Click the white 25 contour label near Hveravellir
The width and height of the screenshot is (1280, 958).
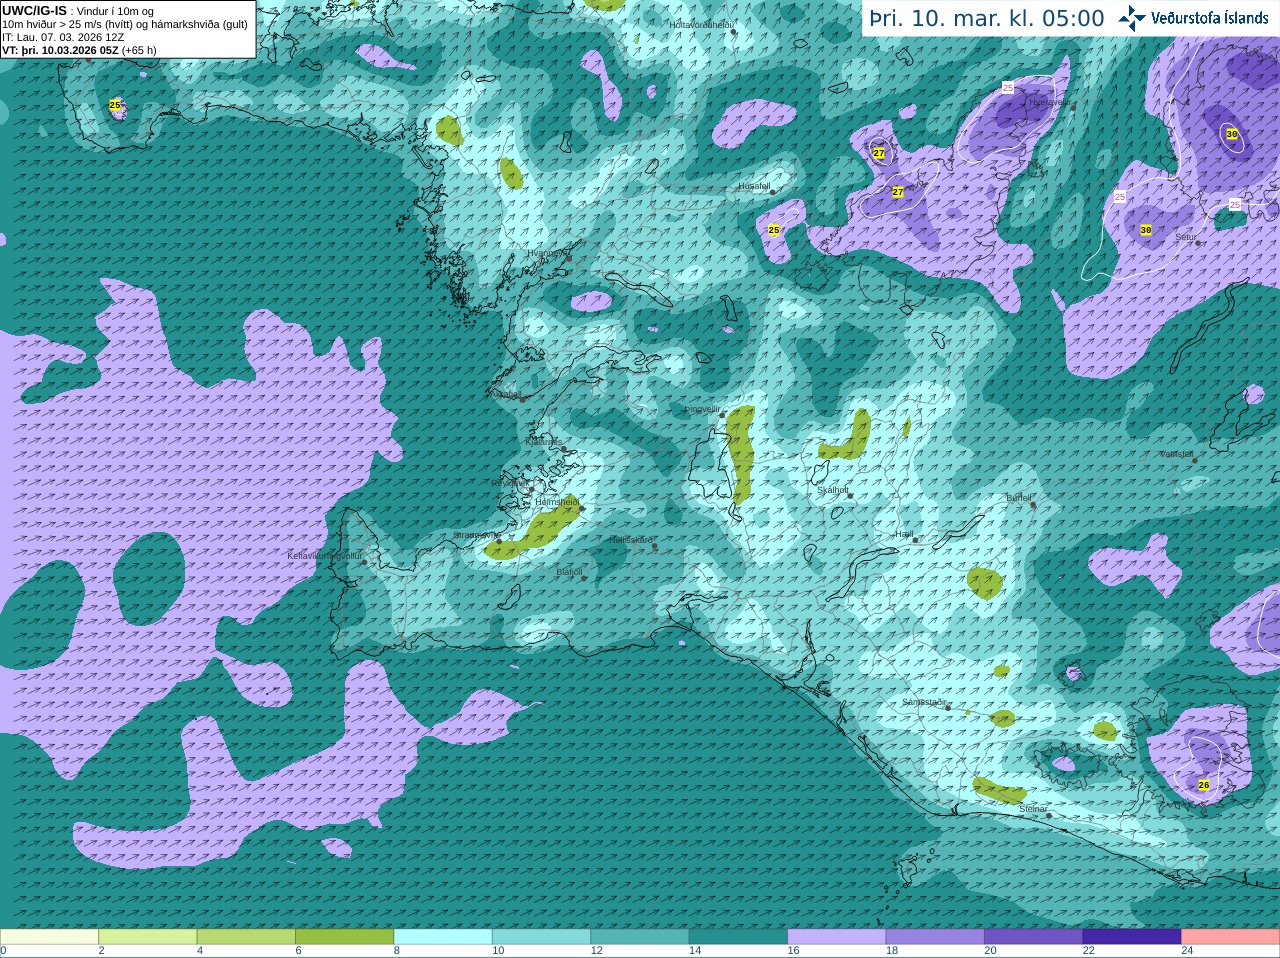1008,88
